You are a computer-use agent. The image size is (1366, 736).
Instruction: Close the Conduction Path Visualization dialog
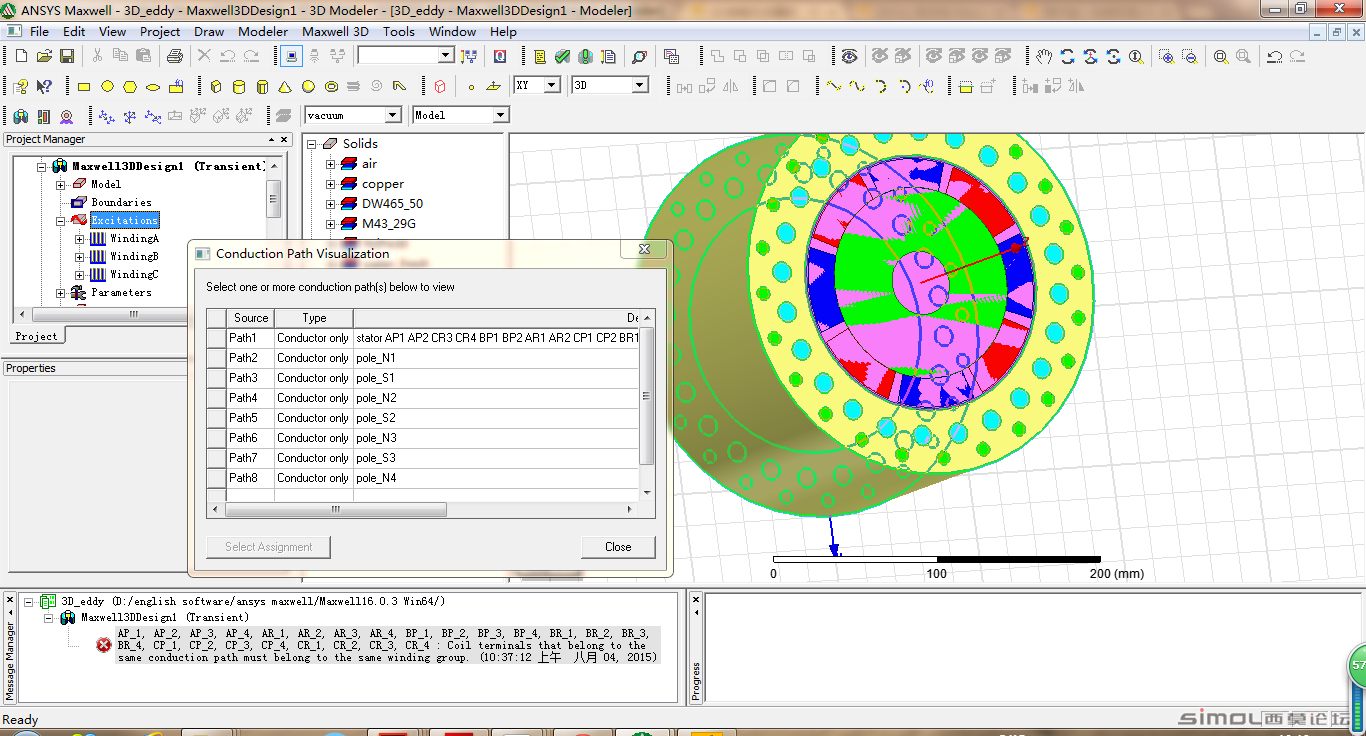[x=645, y=250]
